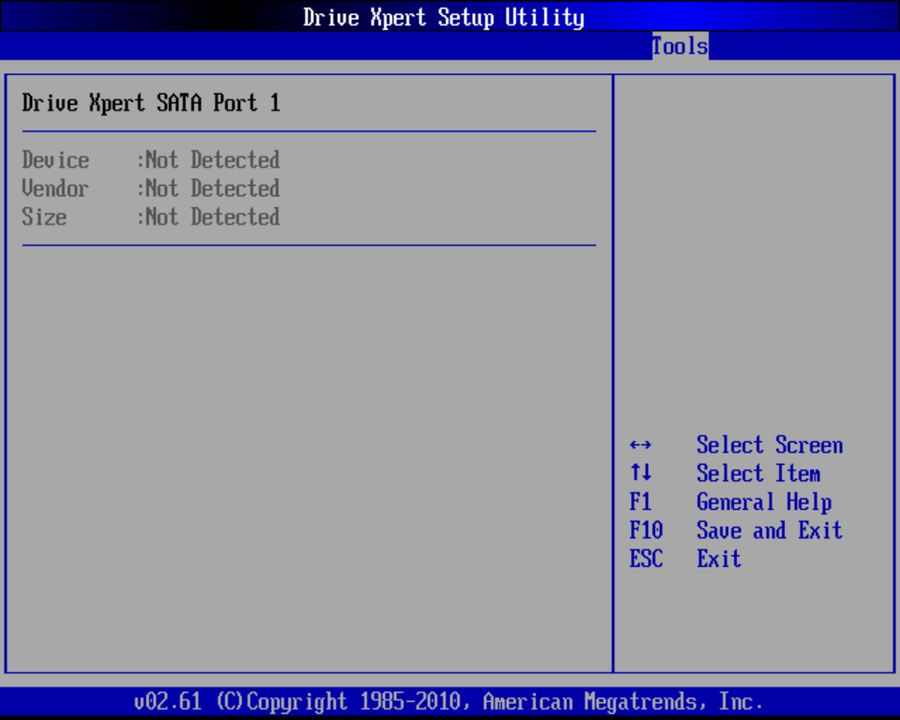
Task: Click the Drive Xpert SATA Port 1 heading
Action: pyautogui.click(x=151, y=103)
